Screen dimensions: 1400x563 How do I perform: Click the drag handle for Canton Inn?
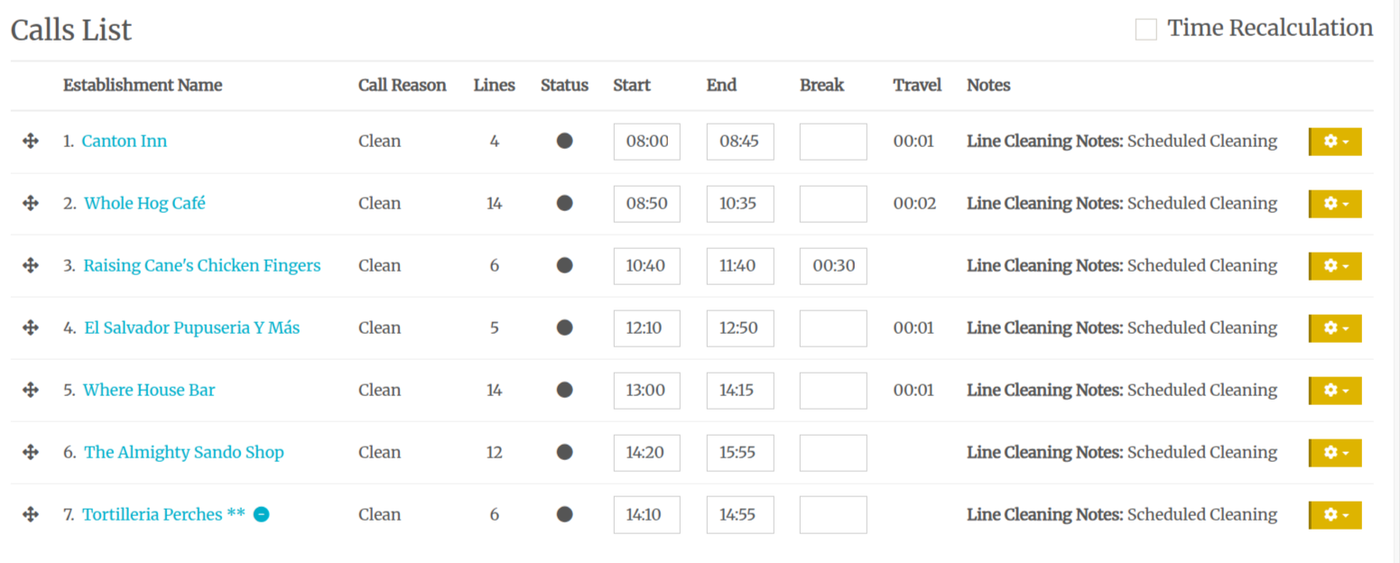tap(30, 141)
